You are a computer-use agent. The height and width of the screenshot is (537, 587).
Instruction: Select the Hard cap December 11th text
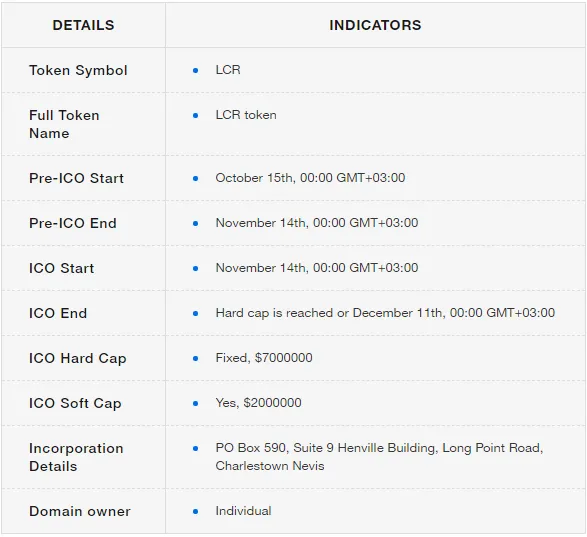[385, 313]
